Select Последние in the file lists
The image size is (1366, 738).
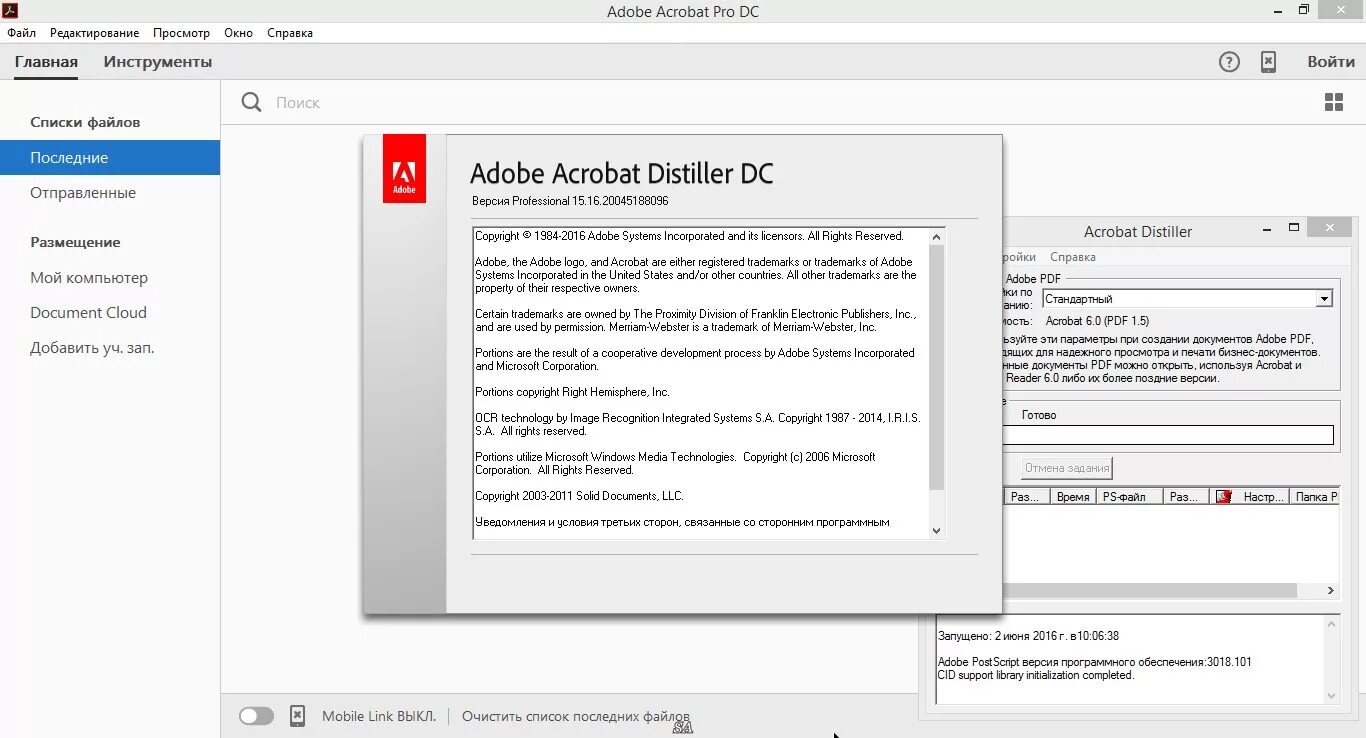point(110,157)
